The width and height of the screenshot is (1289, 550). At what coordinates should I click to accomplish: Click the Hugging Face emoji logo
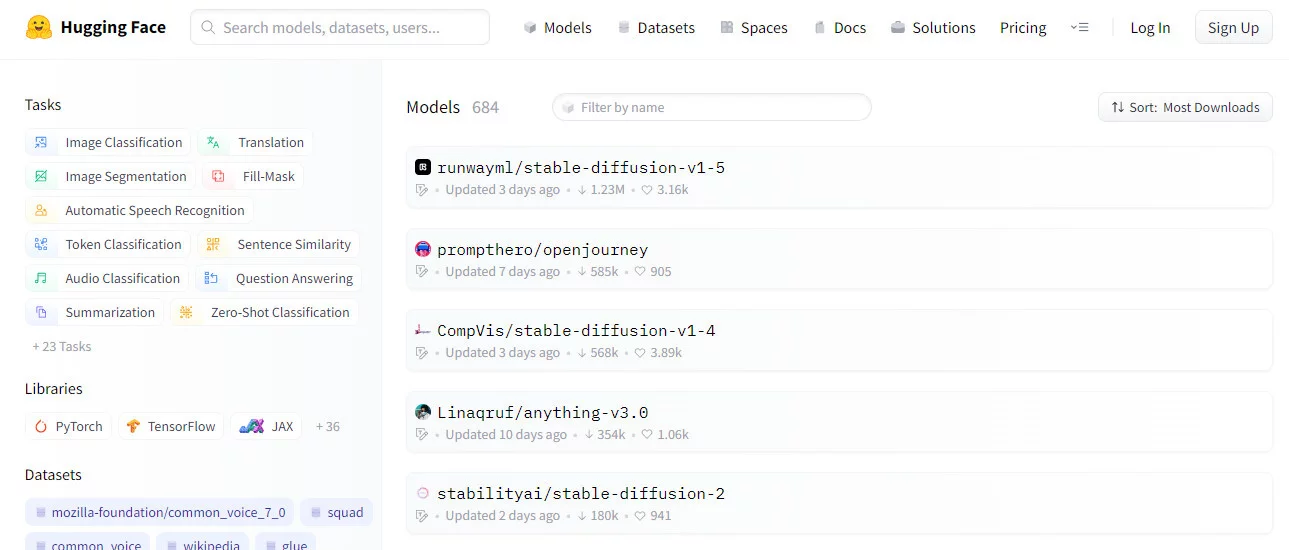point(39,27)
